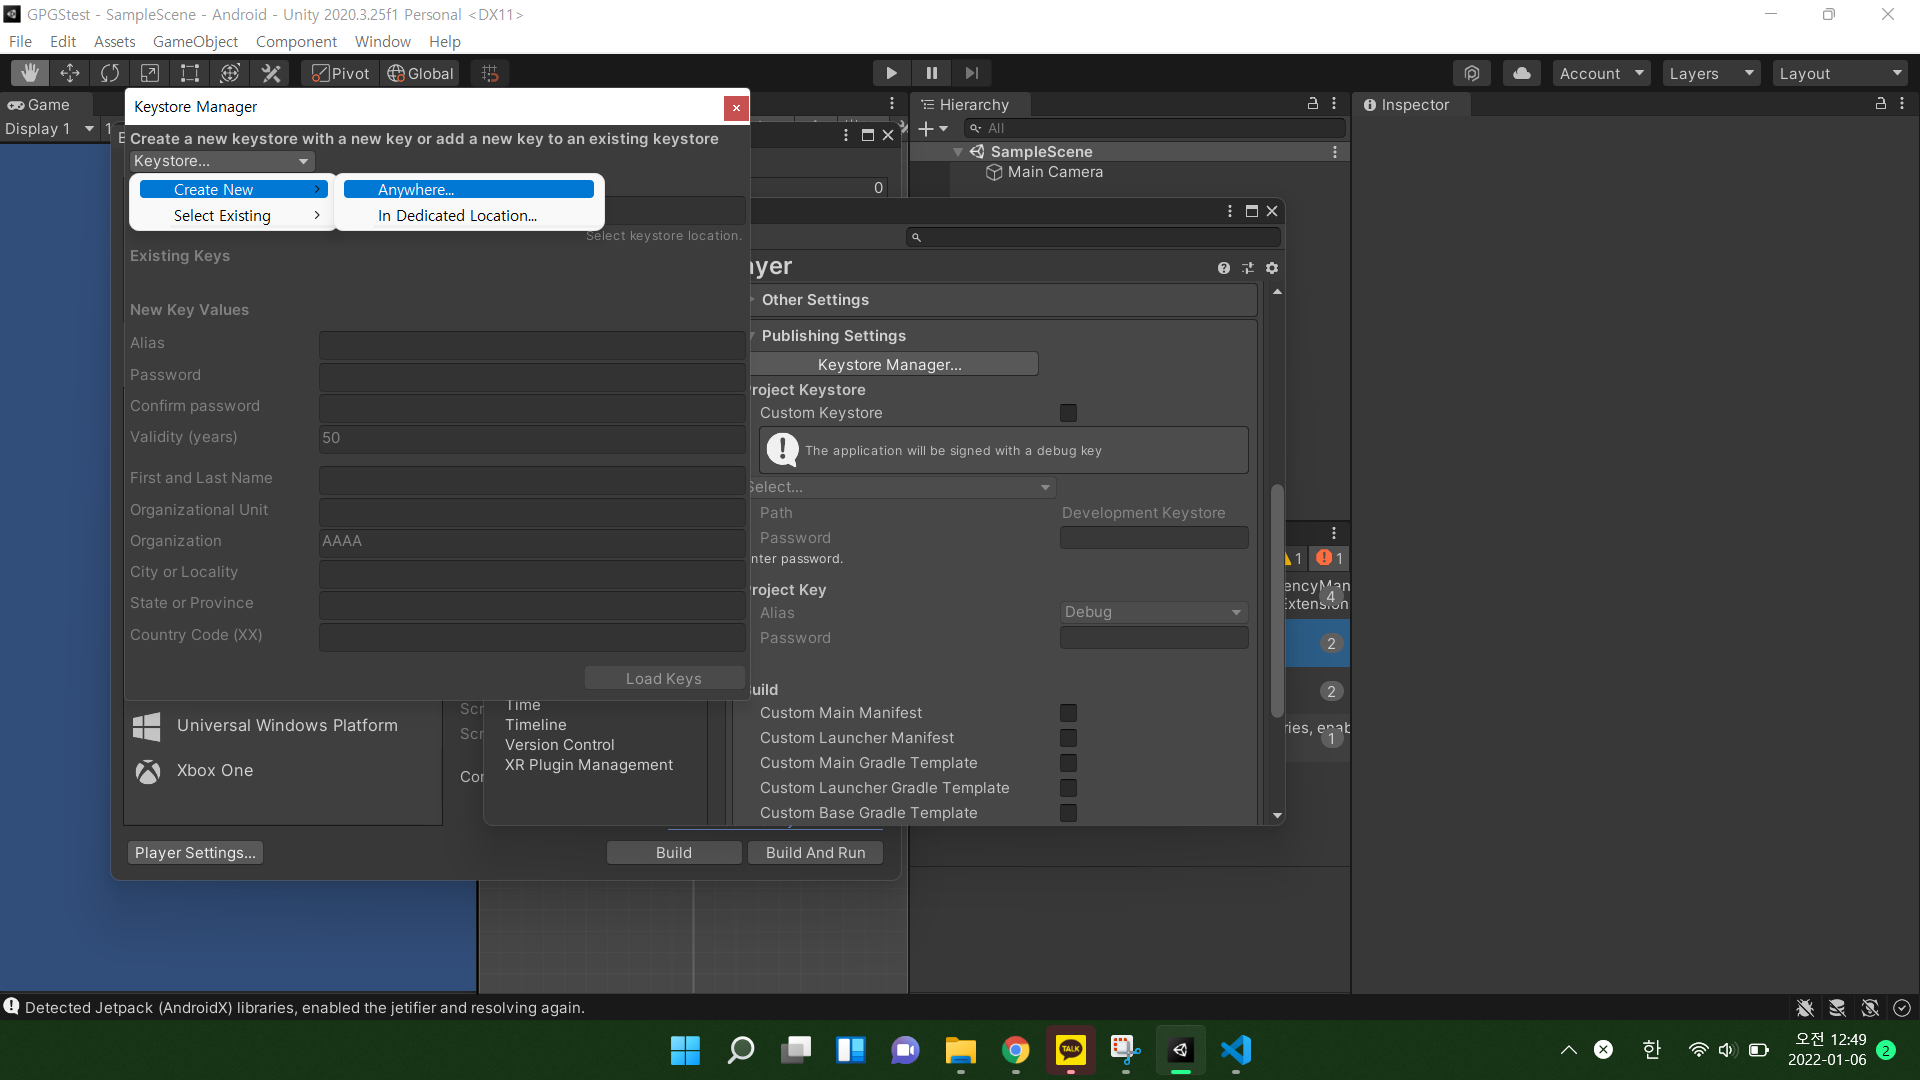Select the Move tool
Viewport: 1920px width, 1080px height.
(x=70, y=73)
